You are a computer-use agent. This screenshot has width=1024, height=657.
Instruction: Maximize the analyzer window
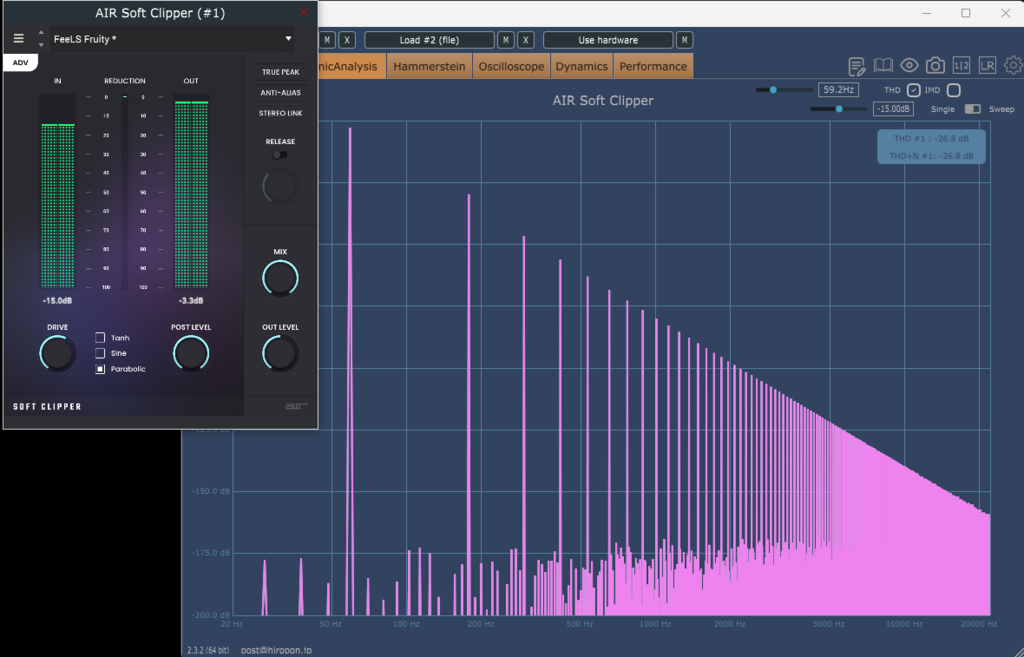(966, 13)
